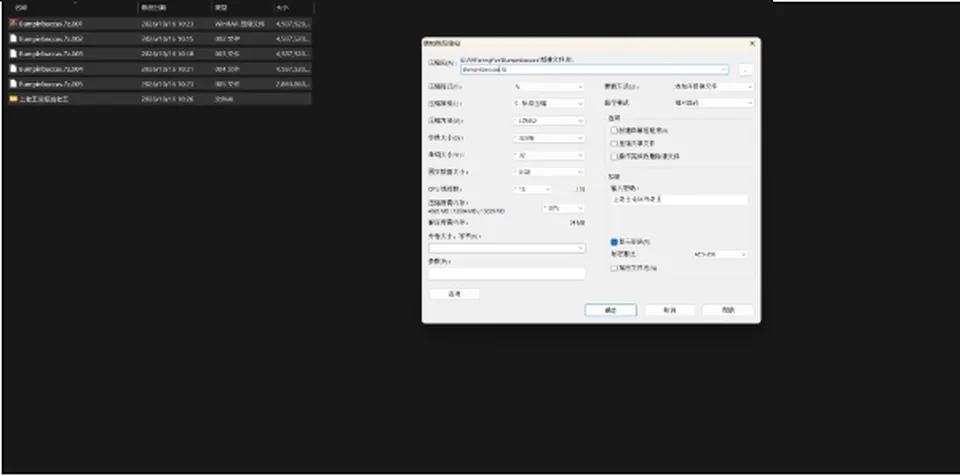Confirm with the 确定 (OK) button

(610, 310)
